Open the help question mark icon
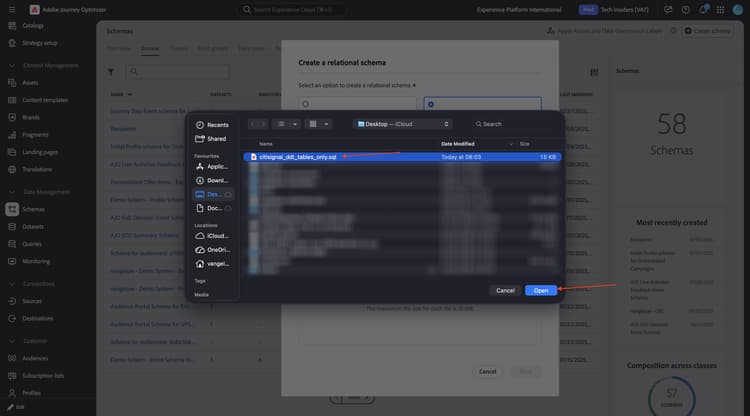Viewport: 750px width, 416px height. [685, 10]
